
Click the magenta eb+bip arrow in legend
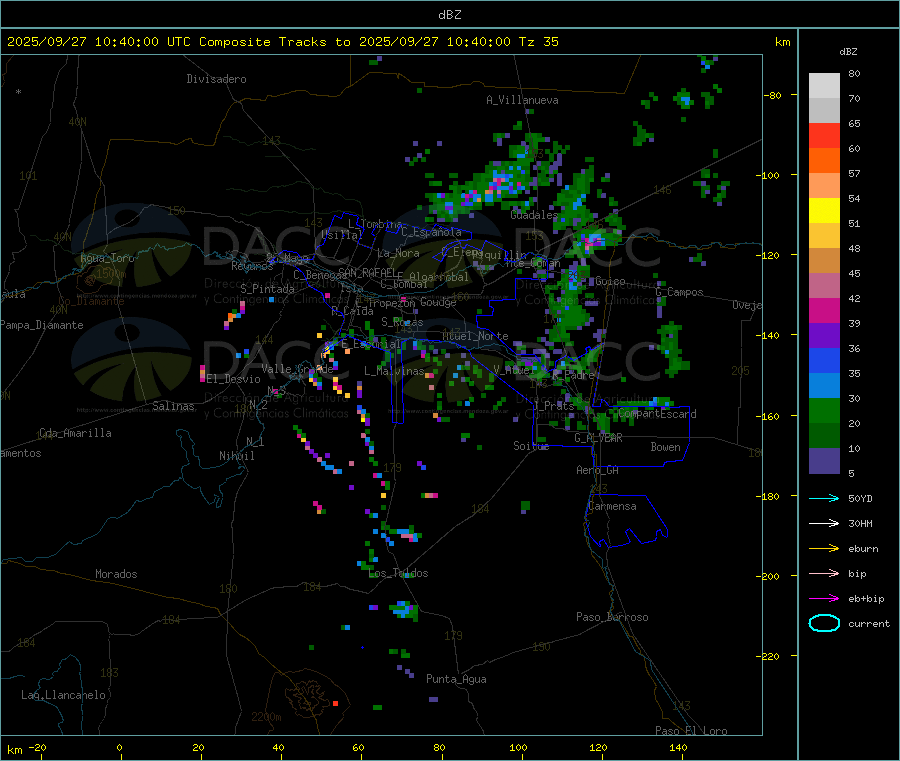point(824,599)
